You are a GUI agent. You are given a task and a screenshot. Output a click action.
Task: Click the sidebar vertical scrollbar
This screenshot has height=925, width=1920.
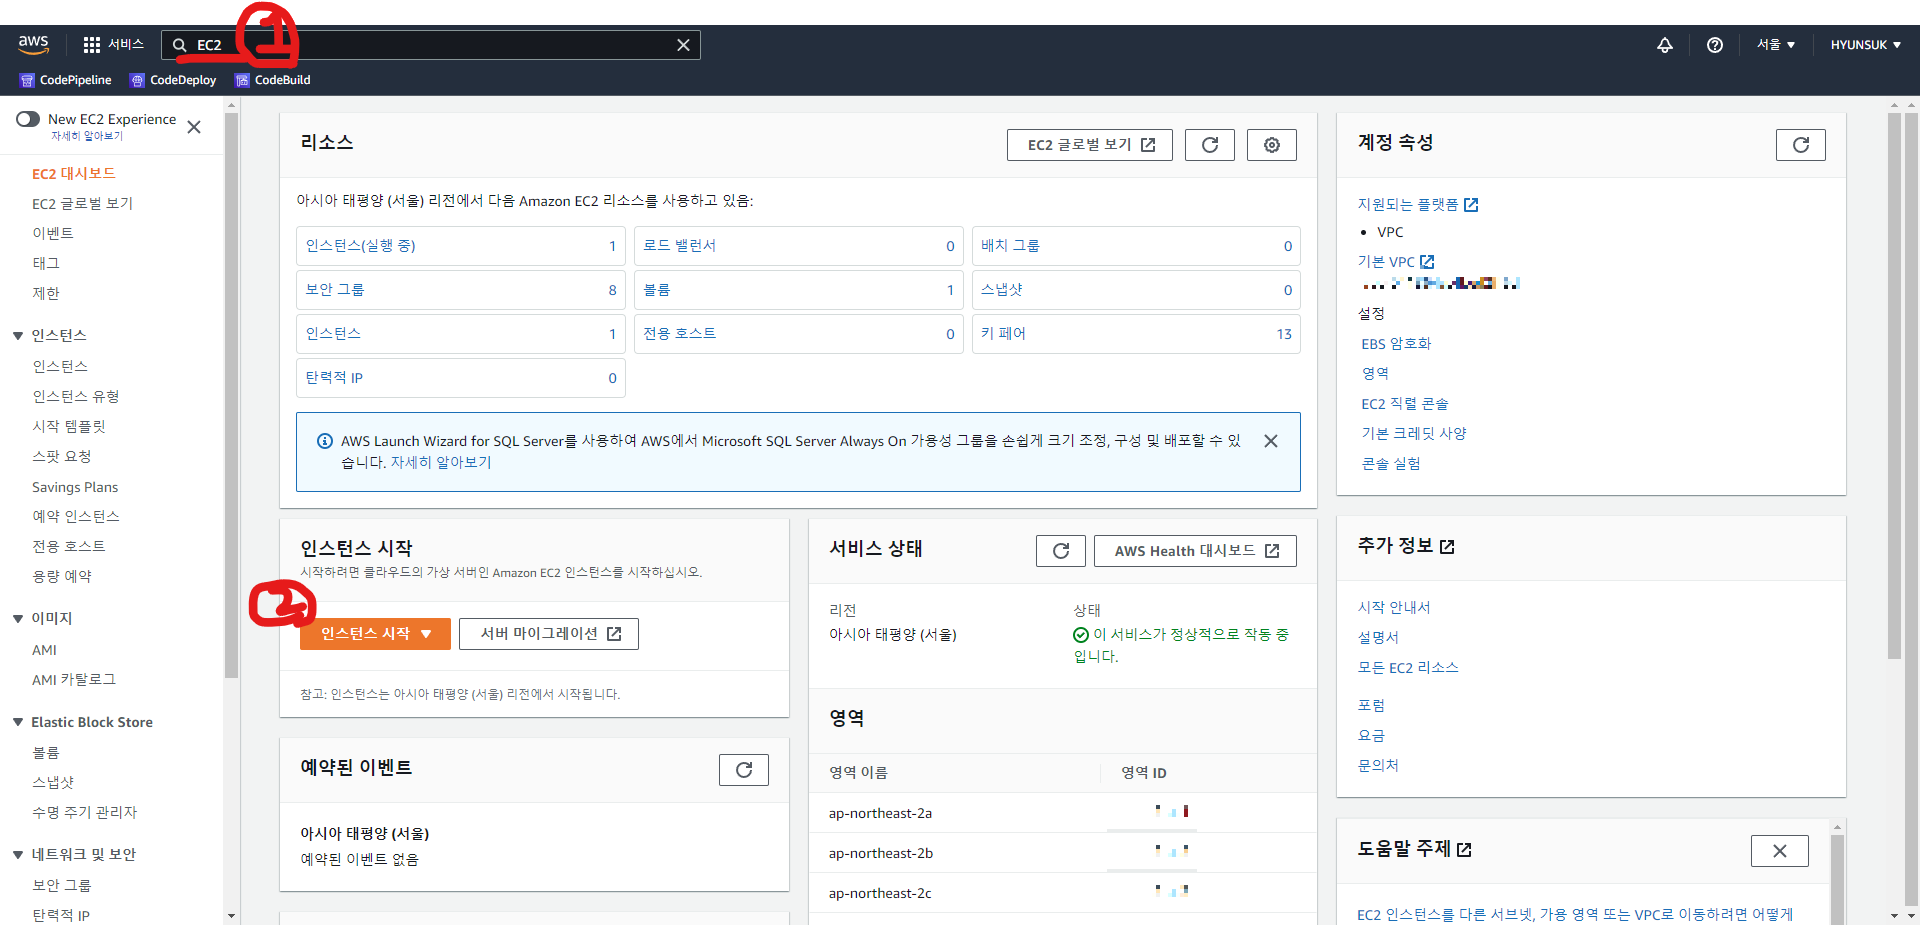click(x=231, y=395)
